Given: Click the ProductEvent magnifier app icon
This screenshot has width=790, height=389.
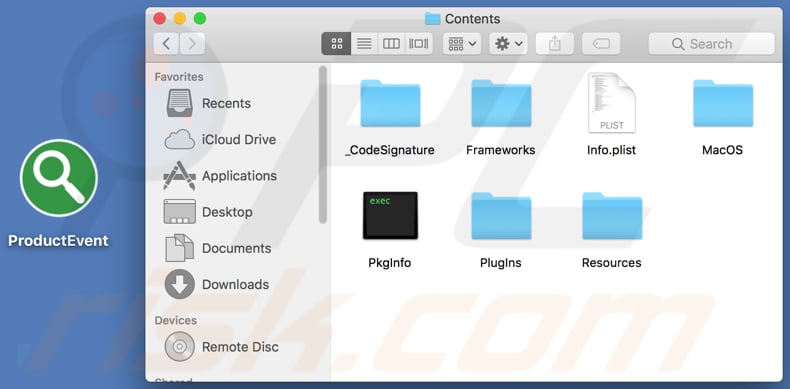Looking at the screenshot, I should 58,178.
